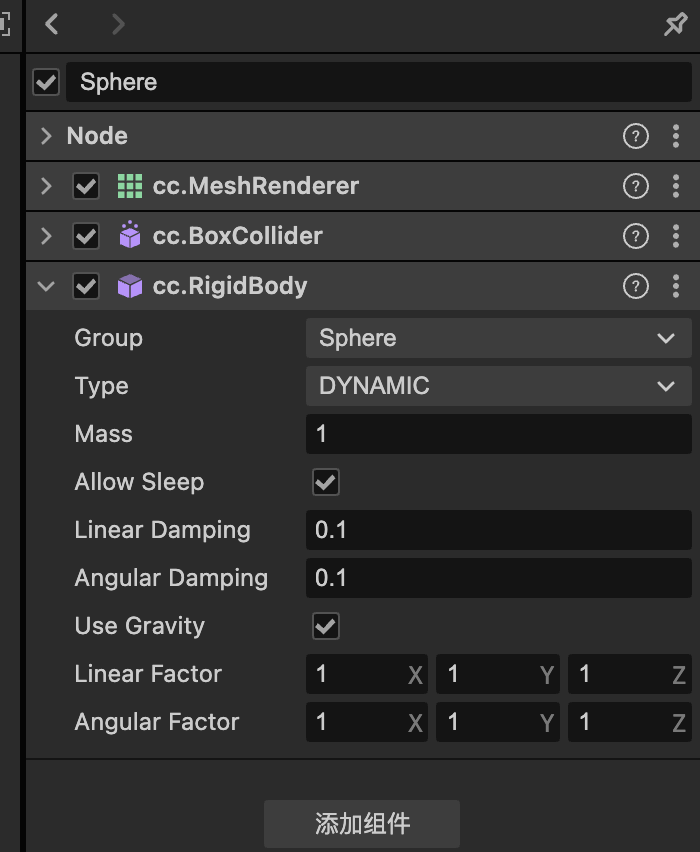Open cc.RigidBody three-dot options menu
This screenshot has height=852, width=700.
pyautogui.click(x=677, y=287)
